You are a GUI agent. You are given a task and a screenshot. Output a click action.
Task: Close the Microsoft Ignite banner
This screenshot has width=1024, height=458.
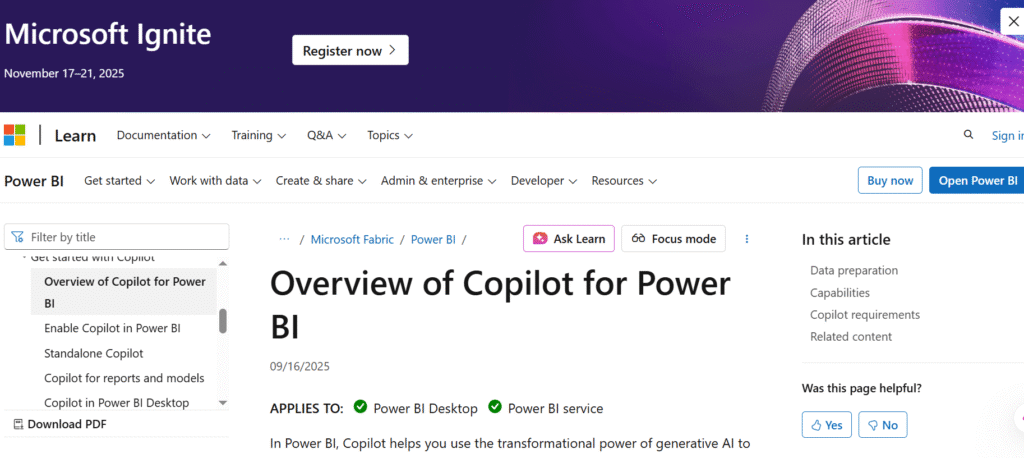1013,22
